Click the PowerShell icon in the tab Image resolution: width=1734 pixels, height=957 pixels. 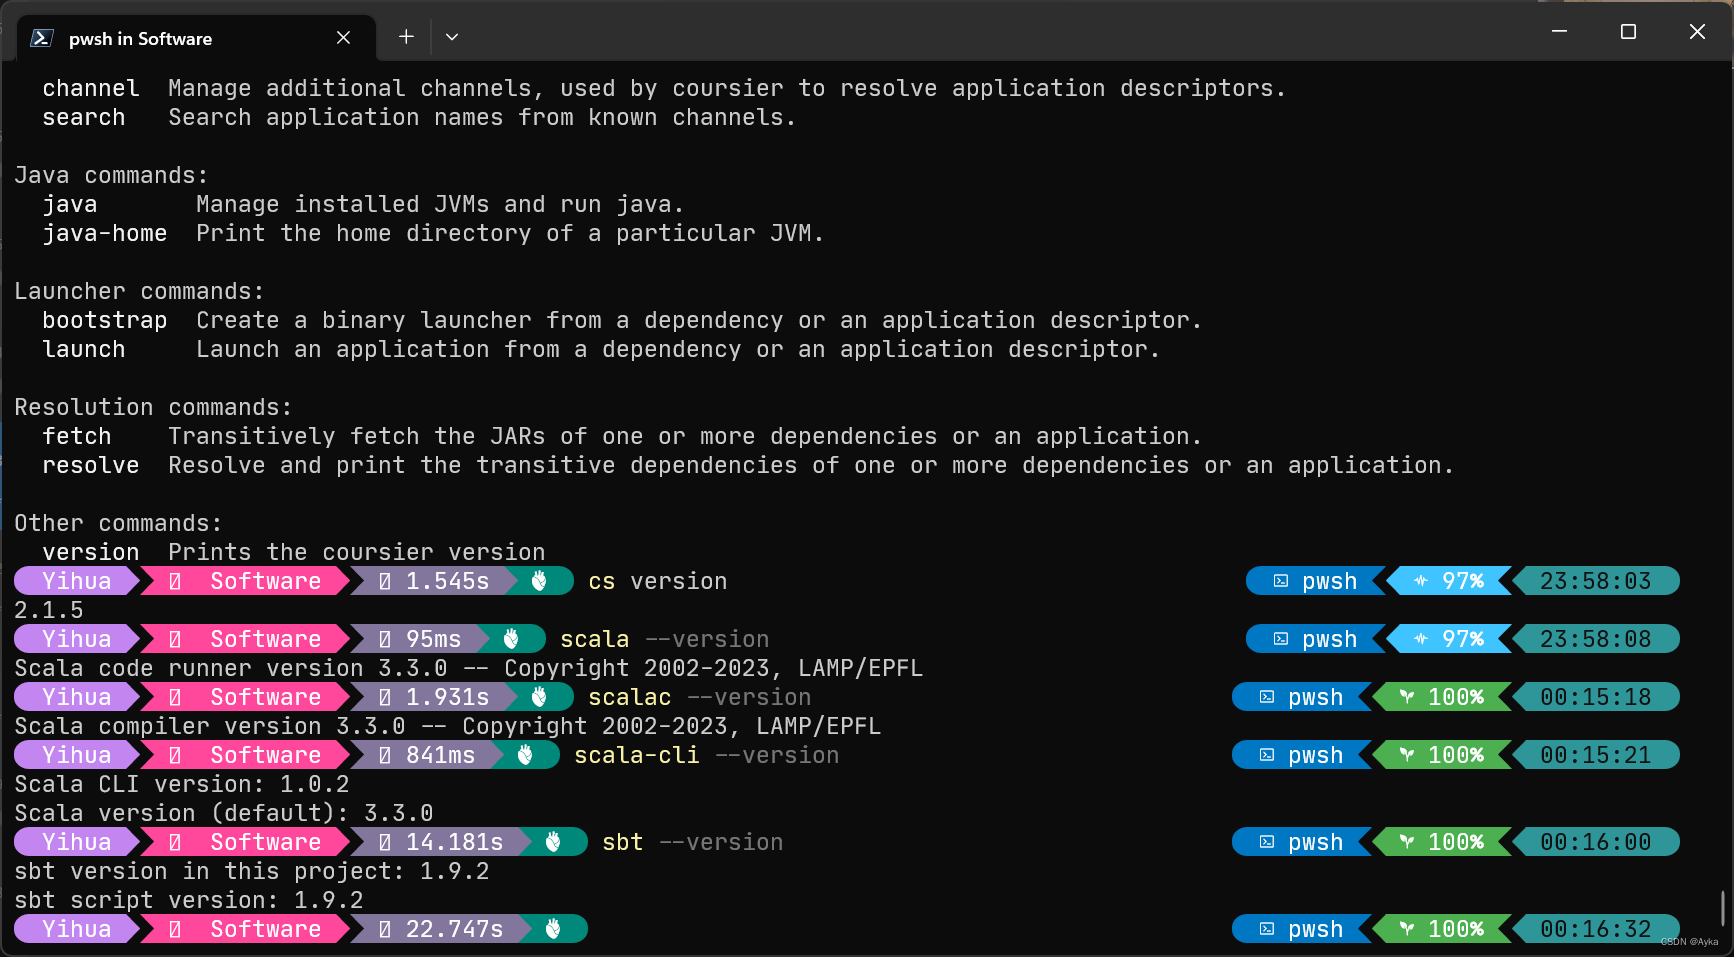[42, 38]
